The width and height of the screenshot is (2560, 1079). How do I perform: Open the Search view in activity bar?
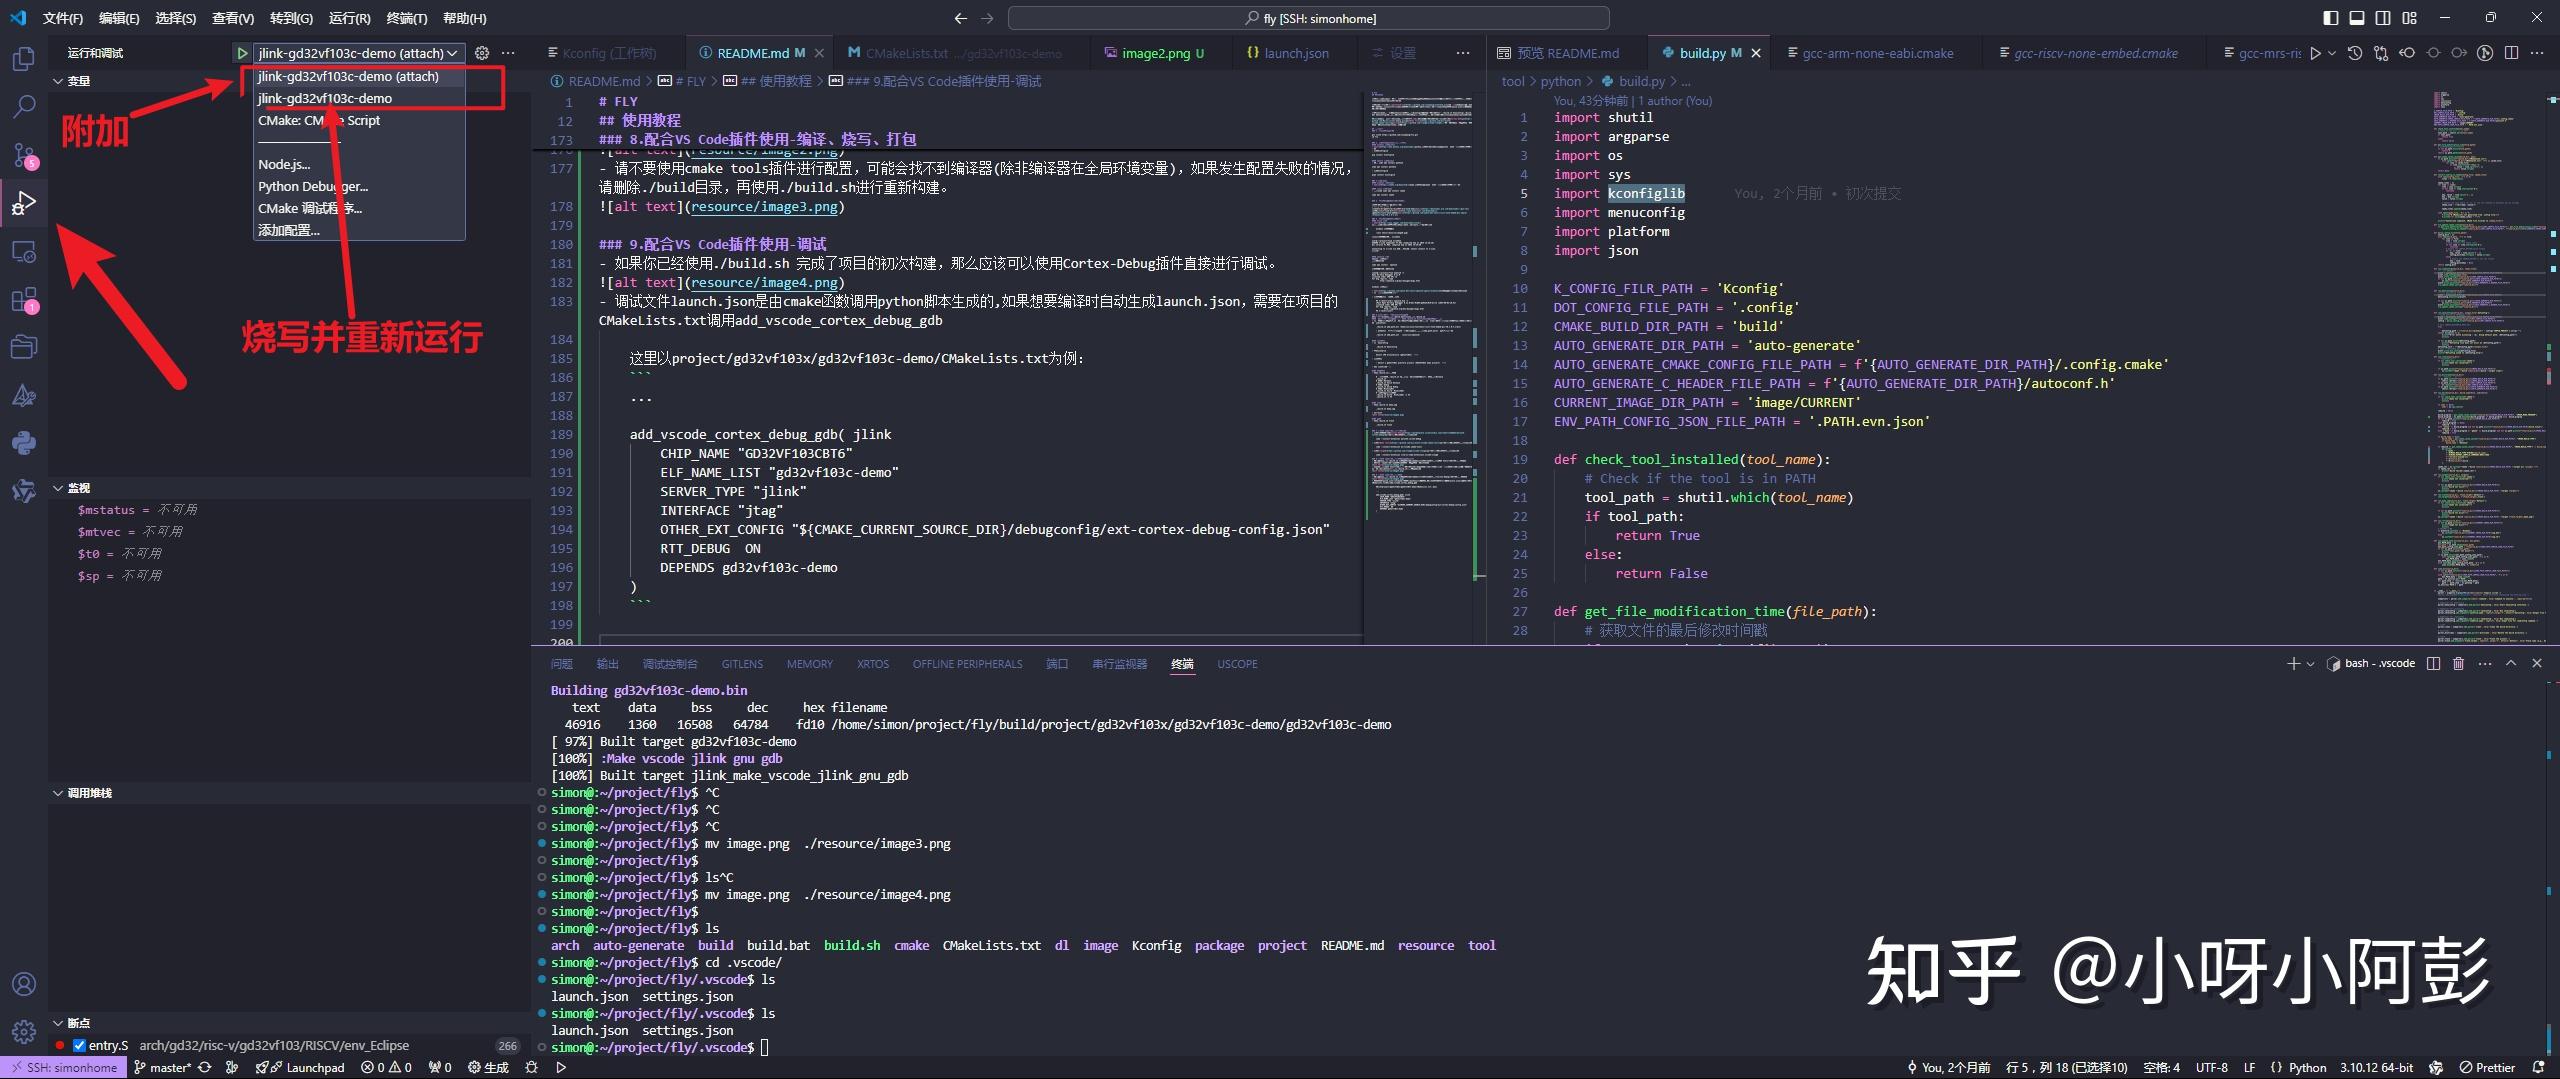click(22, 106)
